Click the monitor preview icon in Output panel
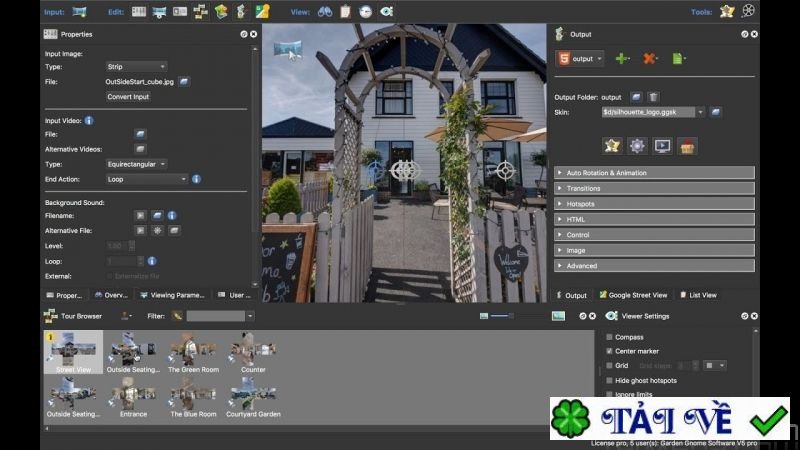 tap(662, 146)
